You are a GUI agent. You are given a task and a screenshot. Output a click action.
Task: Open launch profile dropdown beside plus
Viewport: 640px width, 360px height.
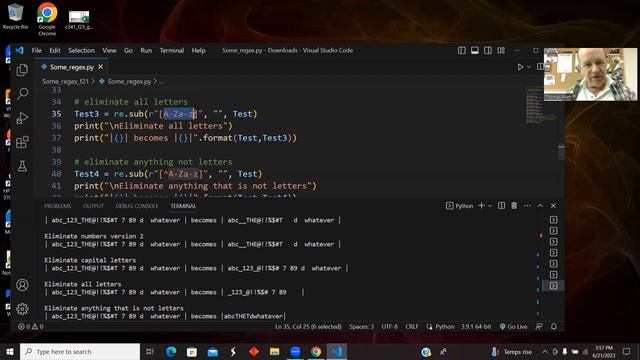[x=490, y=206]
